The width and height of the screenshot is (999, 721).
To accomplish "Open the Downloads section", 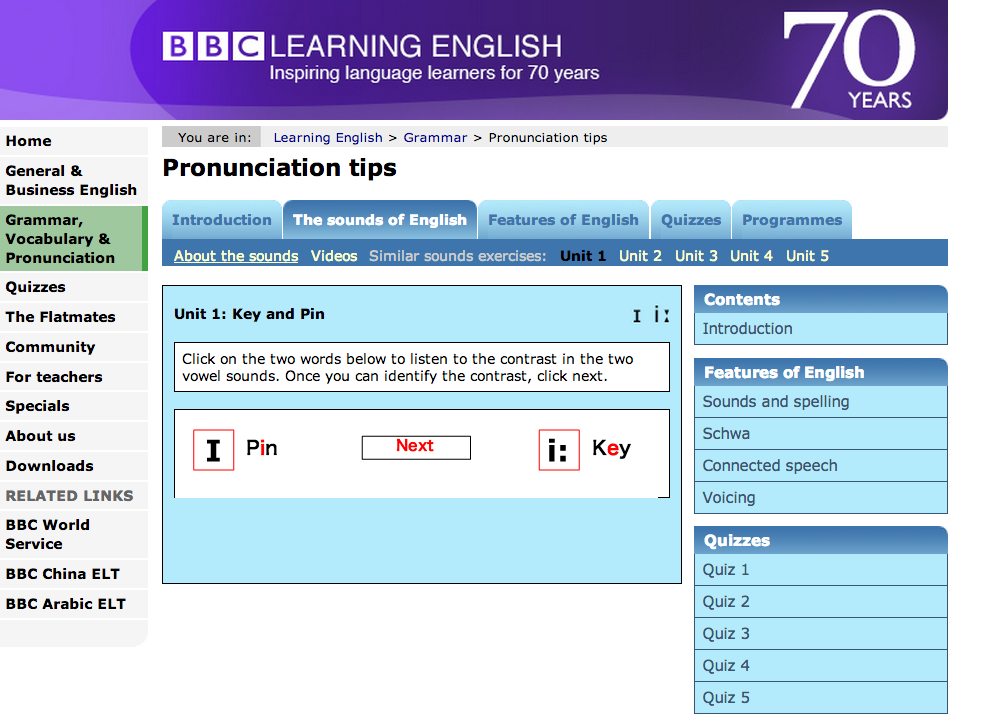I will pyautogui.click(x=74, y=466).
